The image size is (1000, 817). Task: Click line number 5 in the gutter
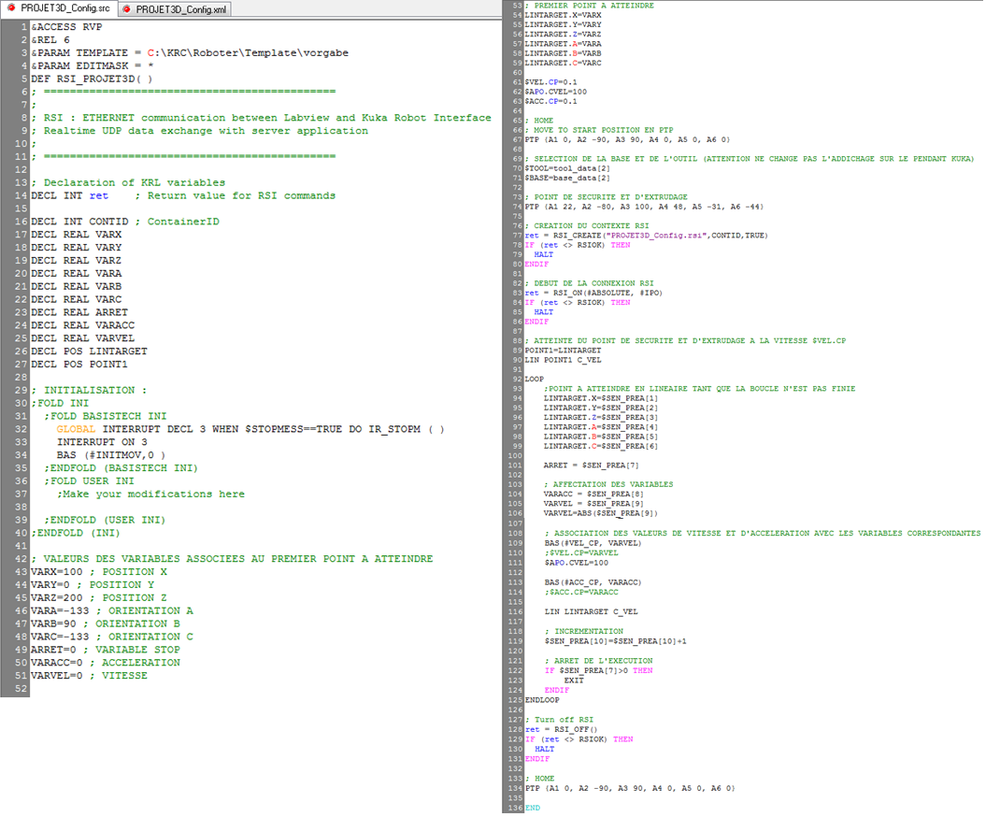22,78
